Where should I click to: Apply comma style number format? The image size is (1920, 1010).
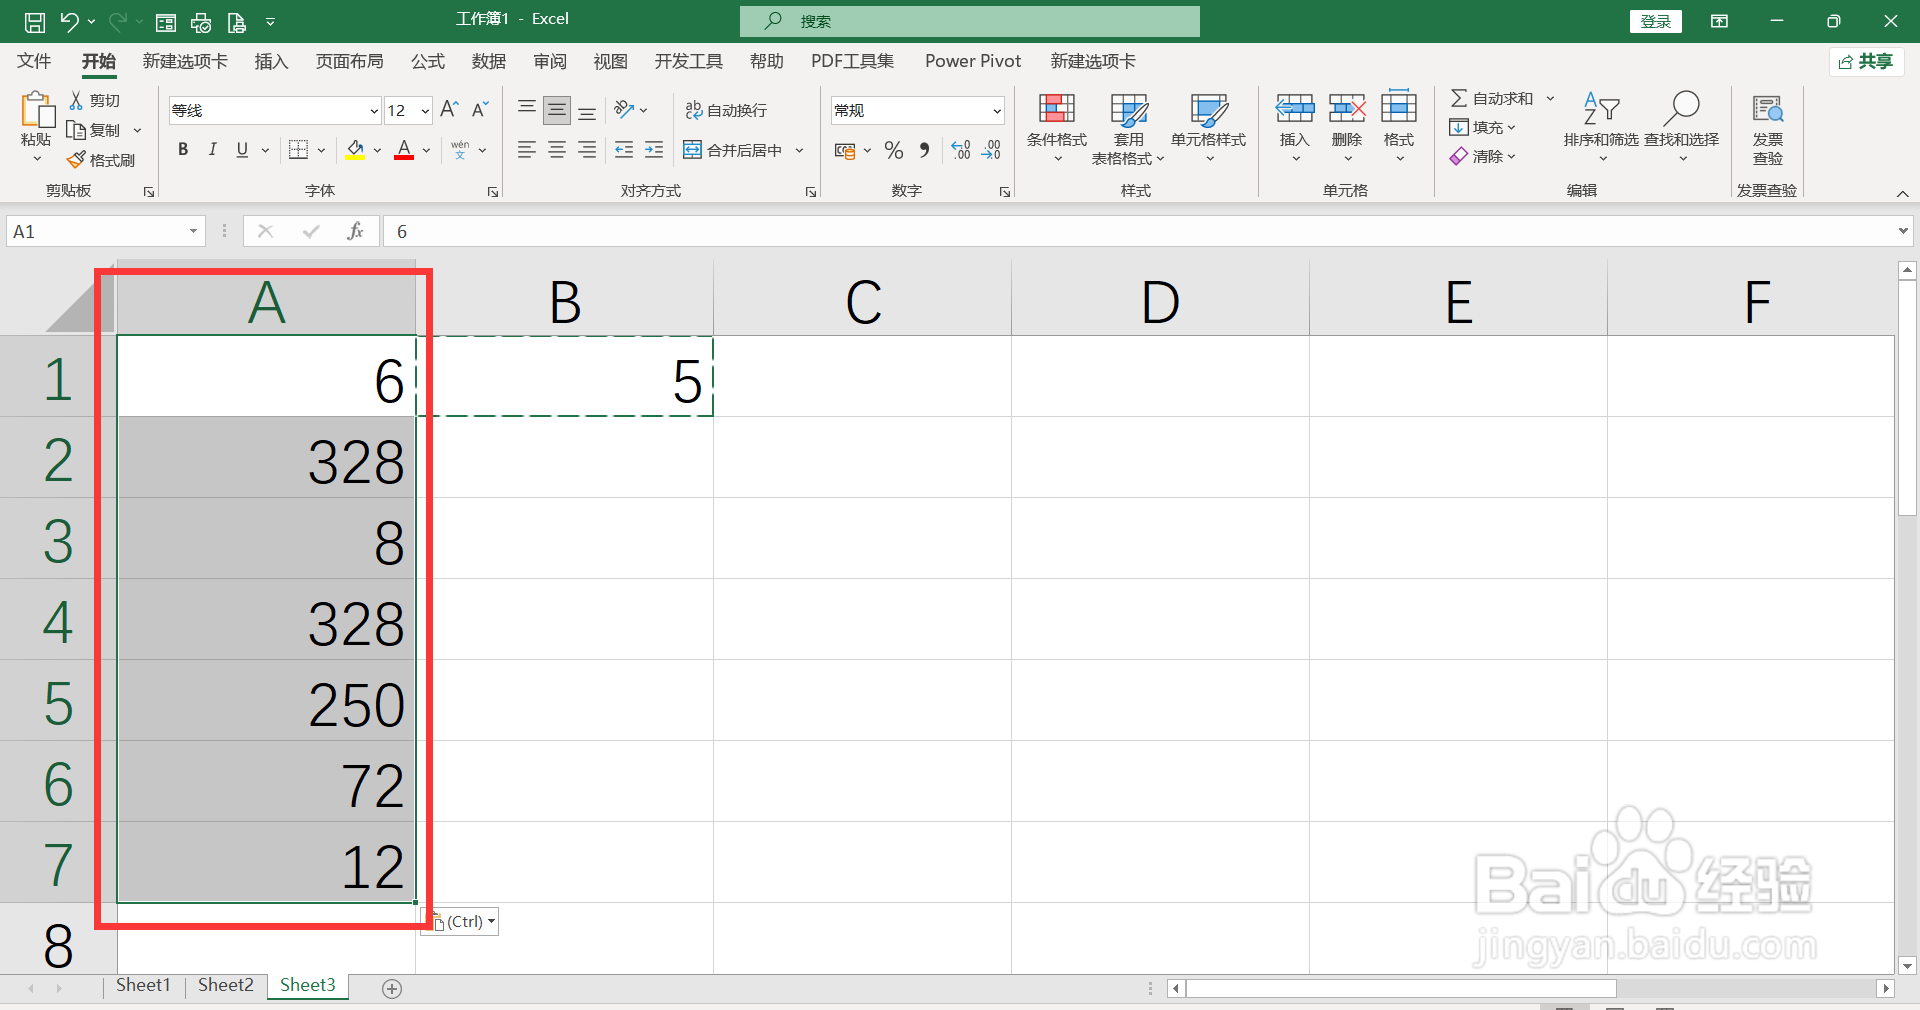(924, 150)
